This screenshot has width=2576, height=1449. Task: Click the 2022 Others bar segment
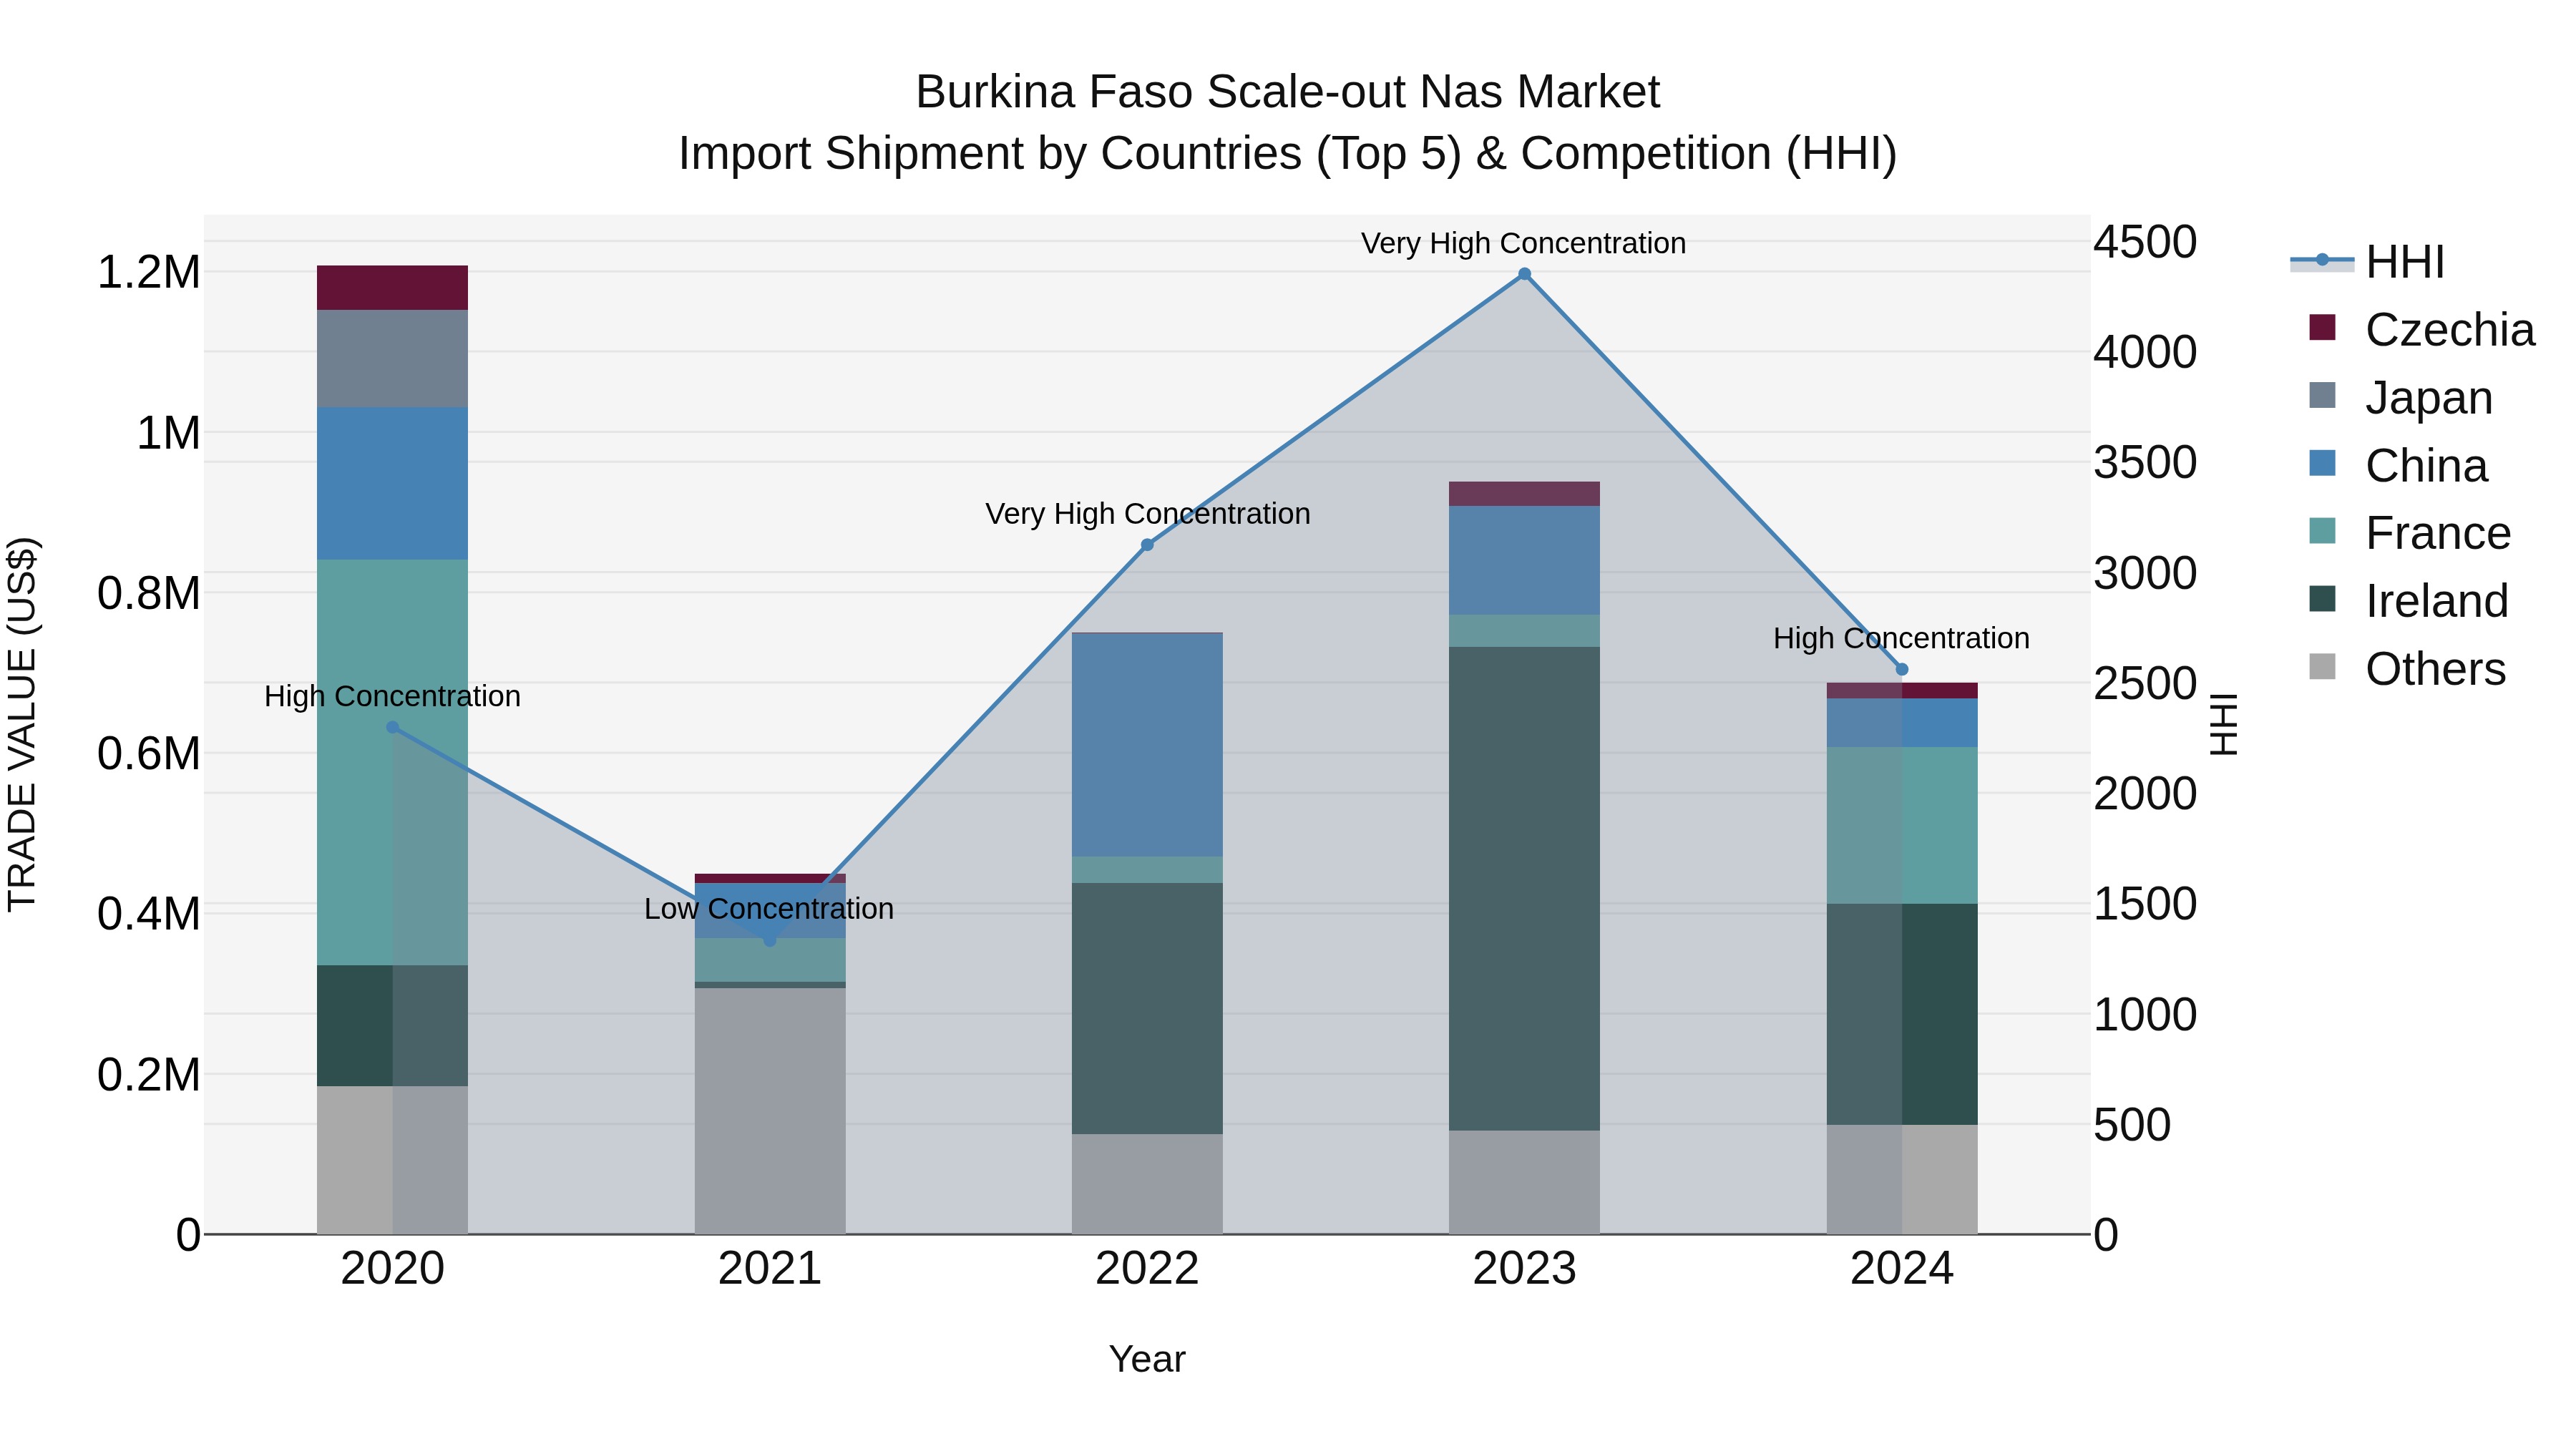(x=1147, y=1185)
